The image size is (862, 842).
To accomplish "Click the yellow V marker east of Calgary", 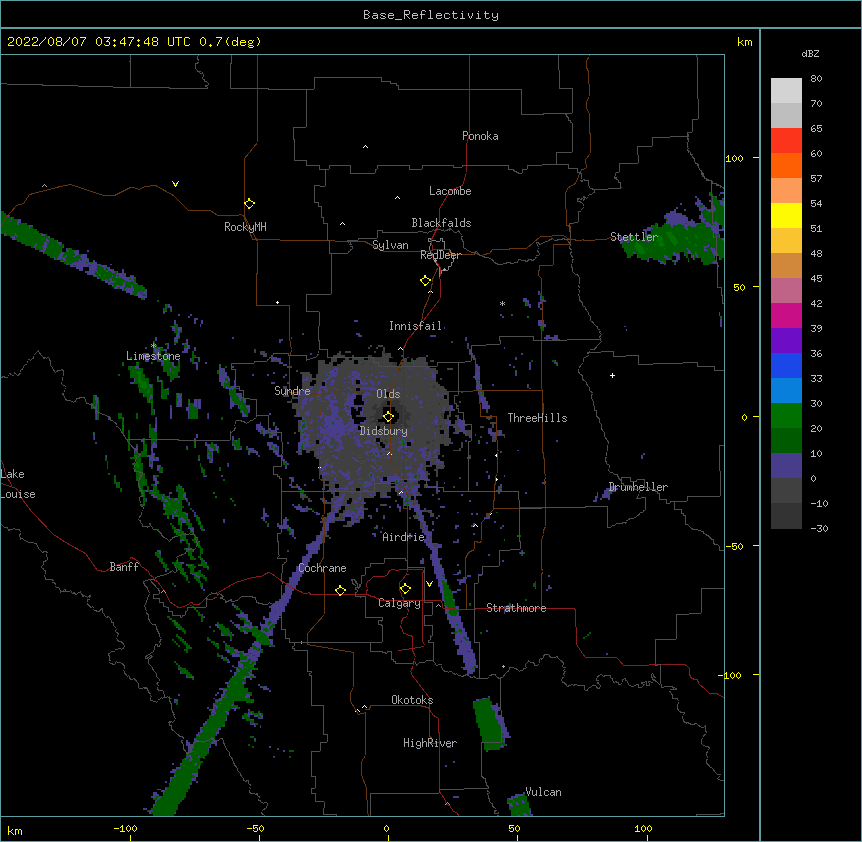I will 429,584.
